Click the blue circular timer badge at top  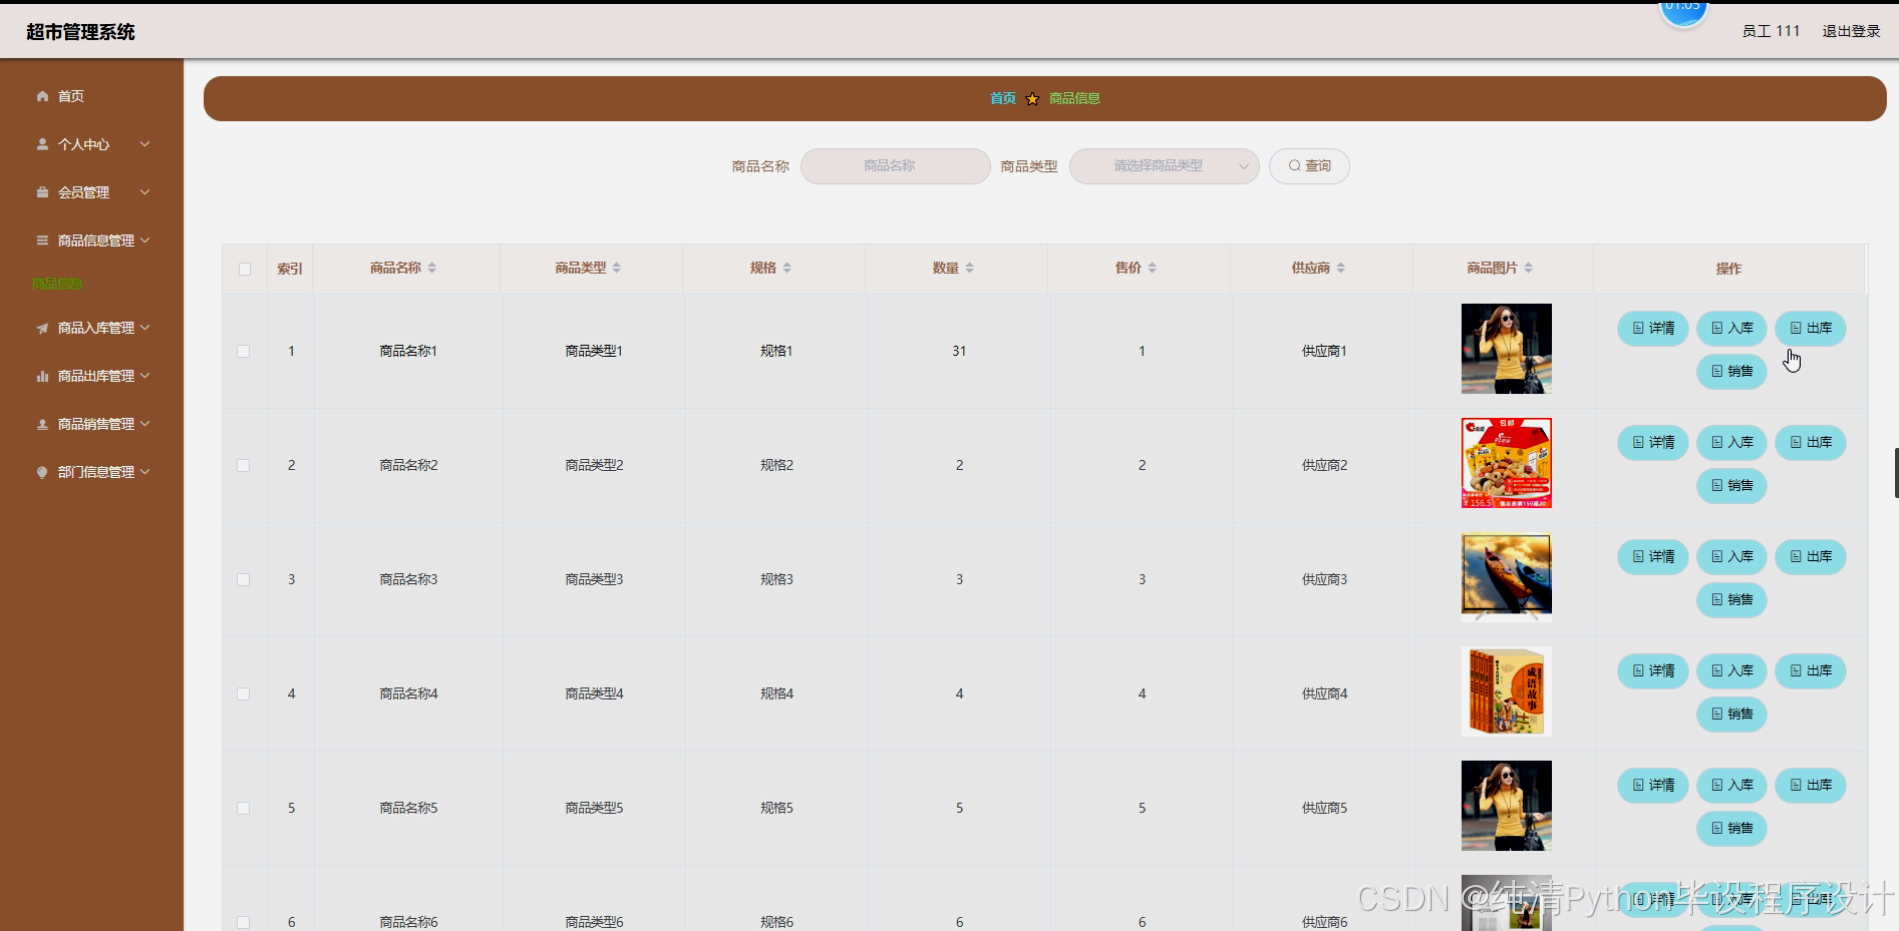(1683, 12)
